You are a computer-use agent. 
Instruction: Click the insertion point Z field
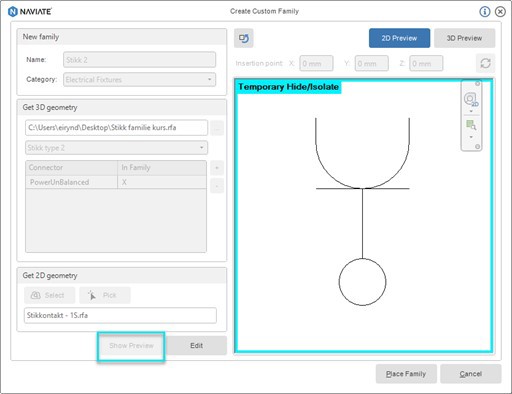(x=426, y=63)
